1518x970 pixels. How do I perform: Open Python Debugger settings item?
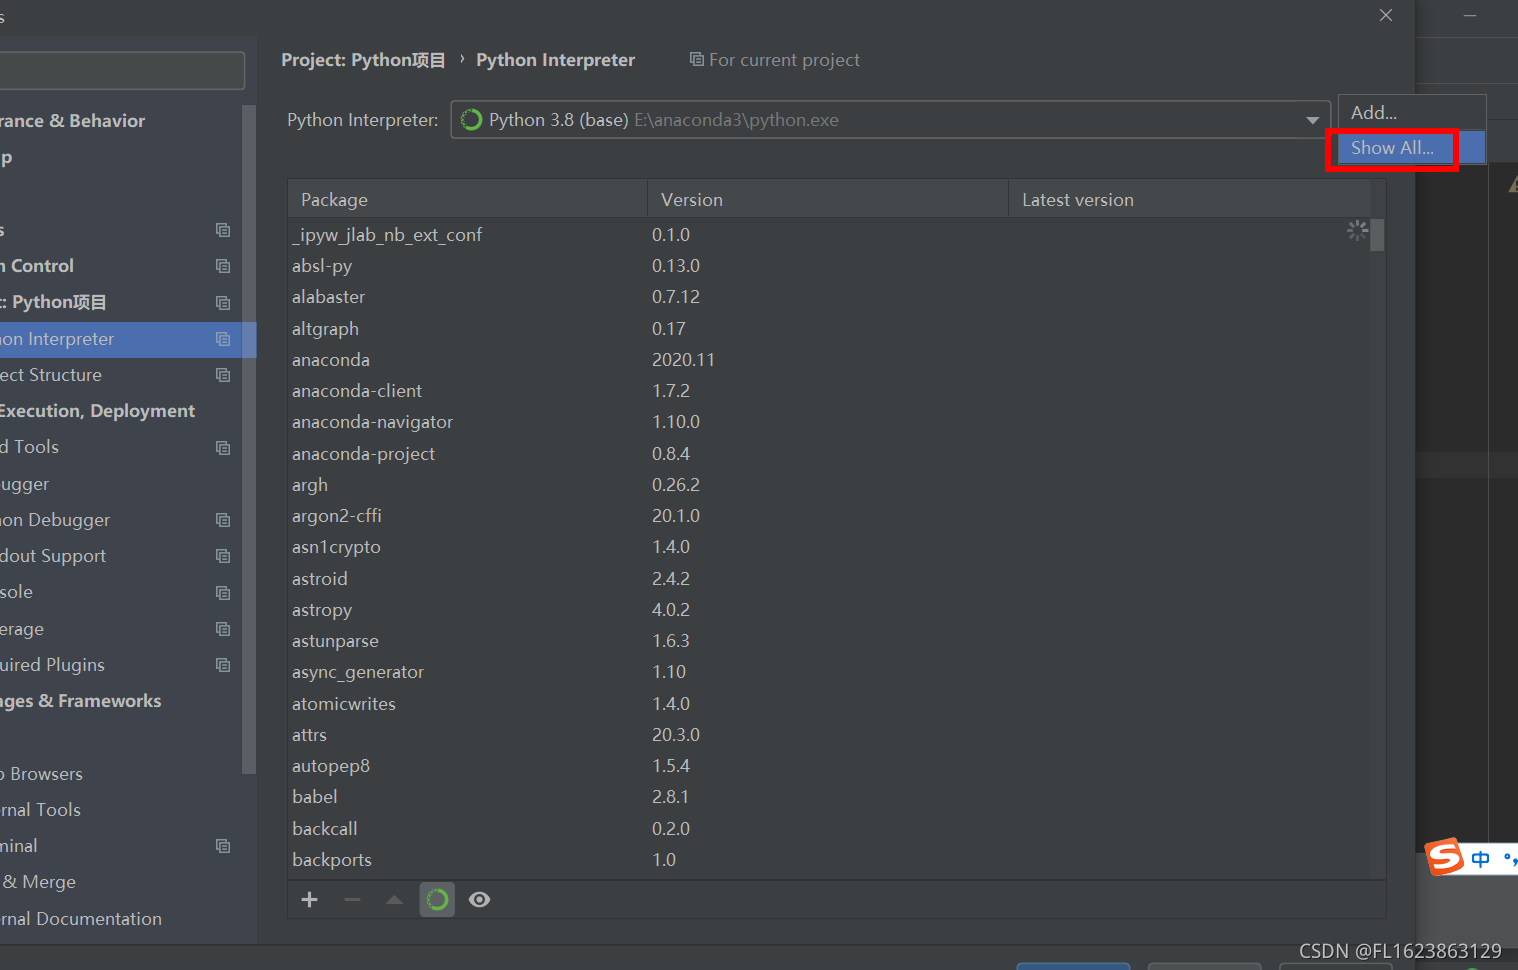click(x=120, y=520)
